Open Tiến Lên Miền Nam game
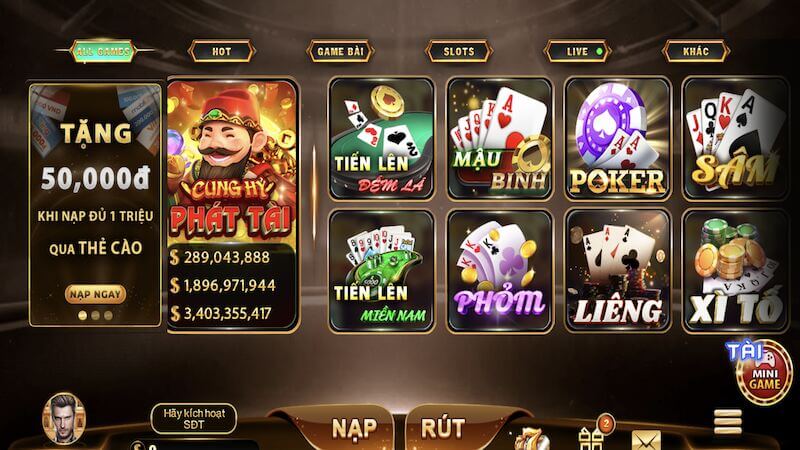 382,271
